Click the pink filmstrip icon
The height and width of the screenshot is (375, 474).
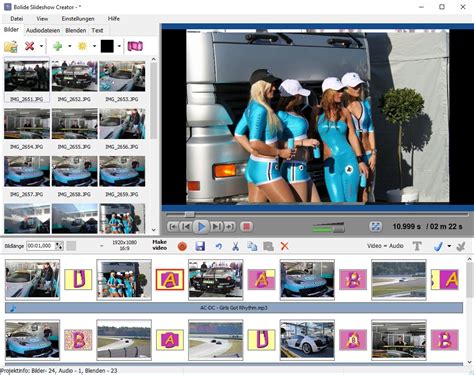click(135, 46)
